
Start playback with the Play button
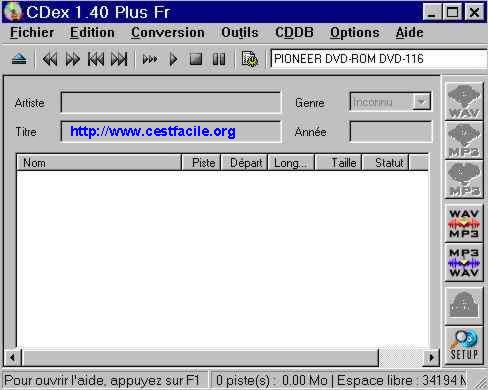(173, 60)
